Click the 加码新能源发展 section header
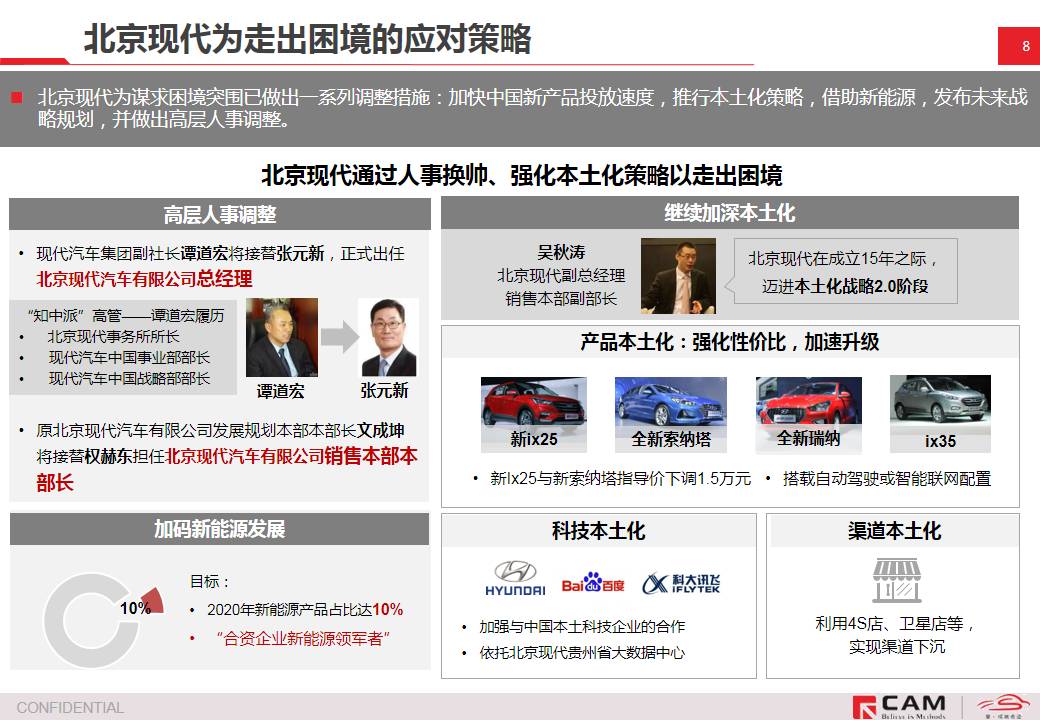Image resolution: width=1040 pixels, height=720 pixels. click(220, 529)
